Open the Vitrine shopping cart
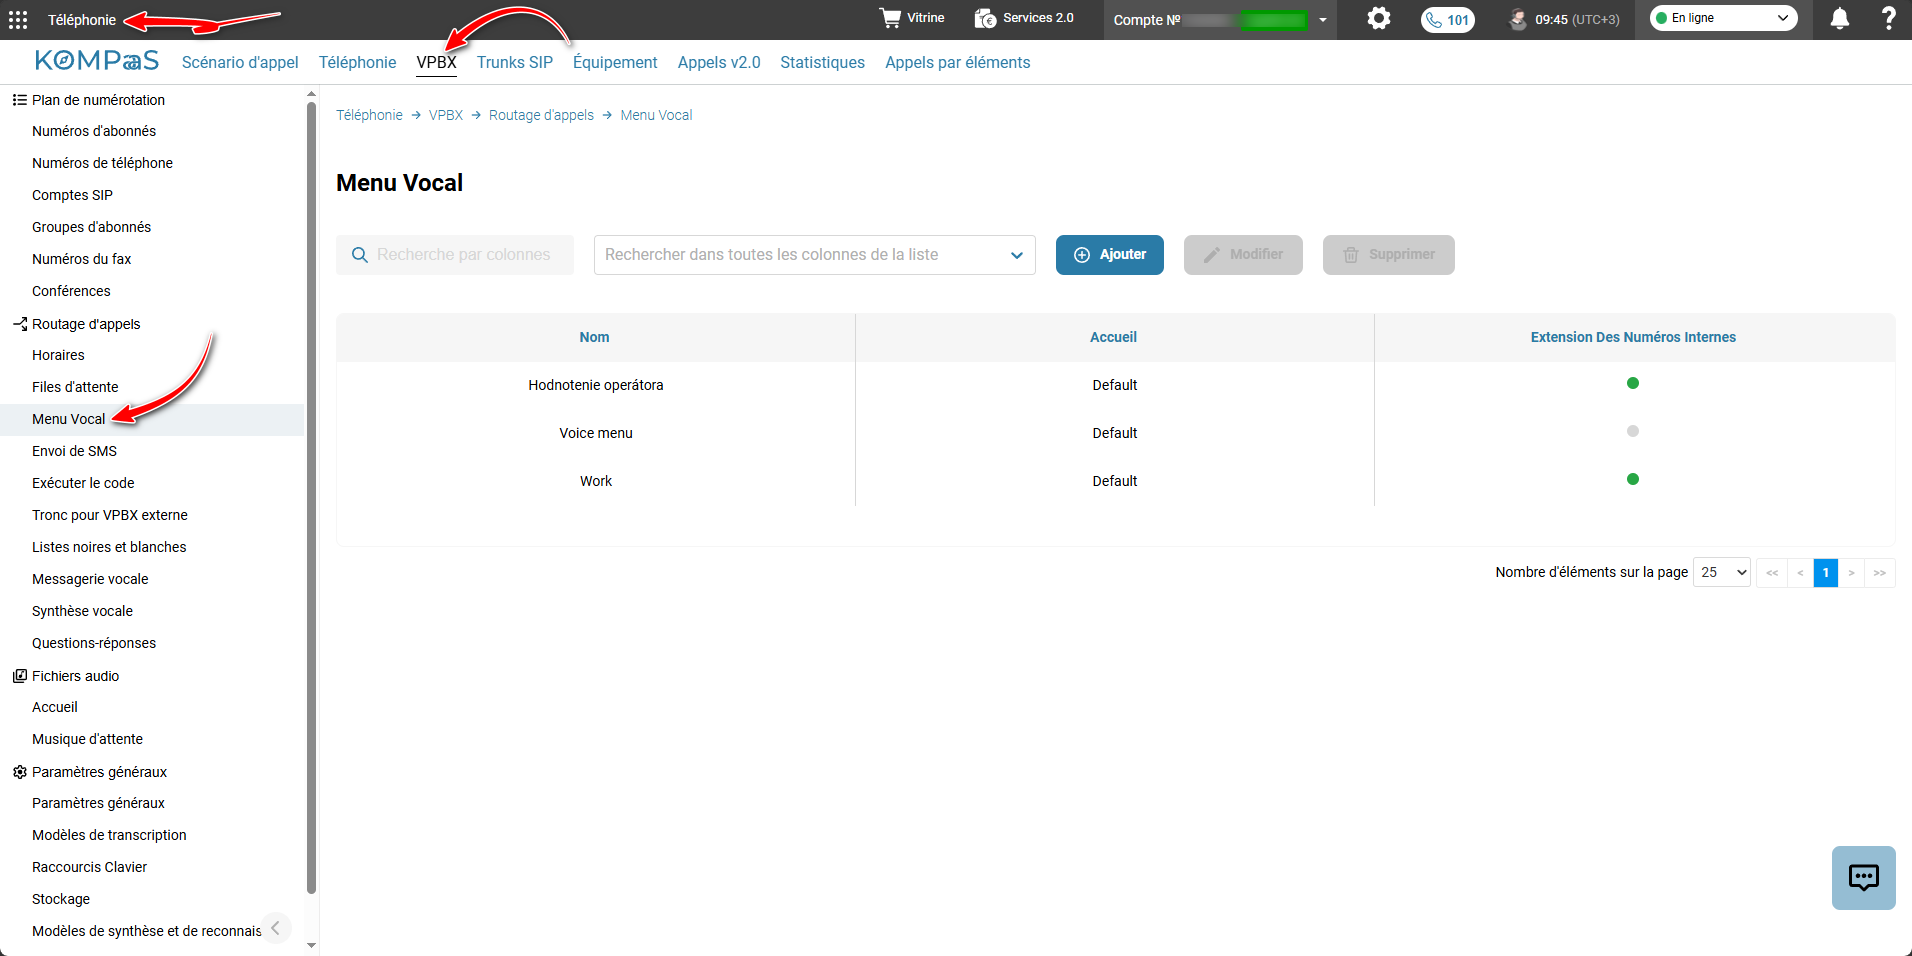Screen dimensions: 1912x956 890,18
